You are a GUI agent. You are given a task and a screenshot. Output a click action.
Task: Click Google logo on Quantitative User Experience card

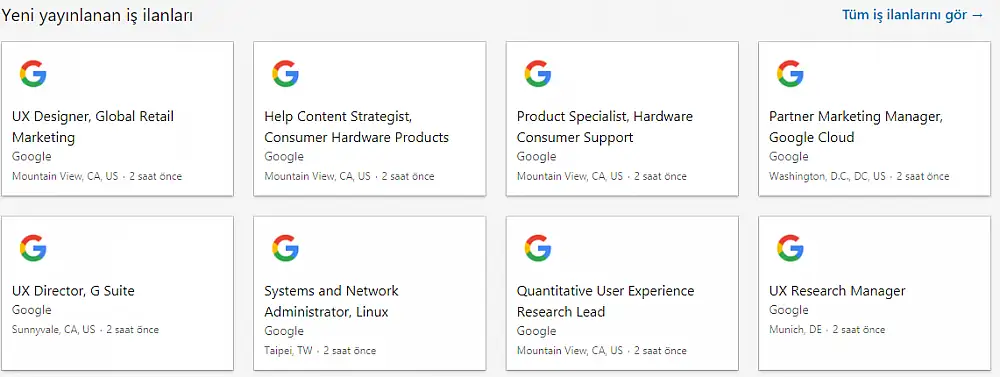(x=538, y=248)
